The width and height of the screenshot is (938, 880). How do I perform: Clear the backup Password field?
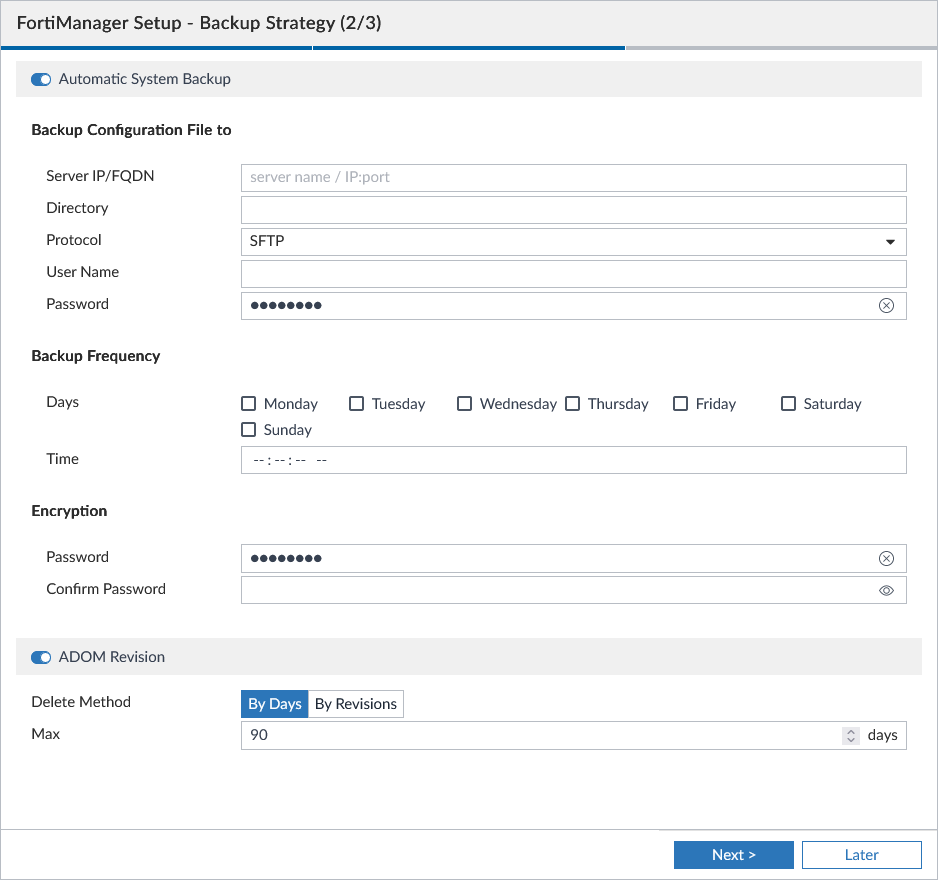pos(886,305)
